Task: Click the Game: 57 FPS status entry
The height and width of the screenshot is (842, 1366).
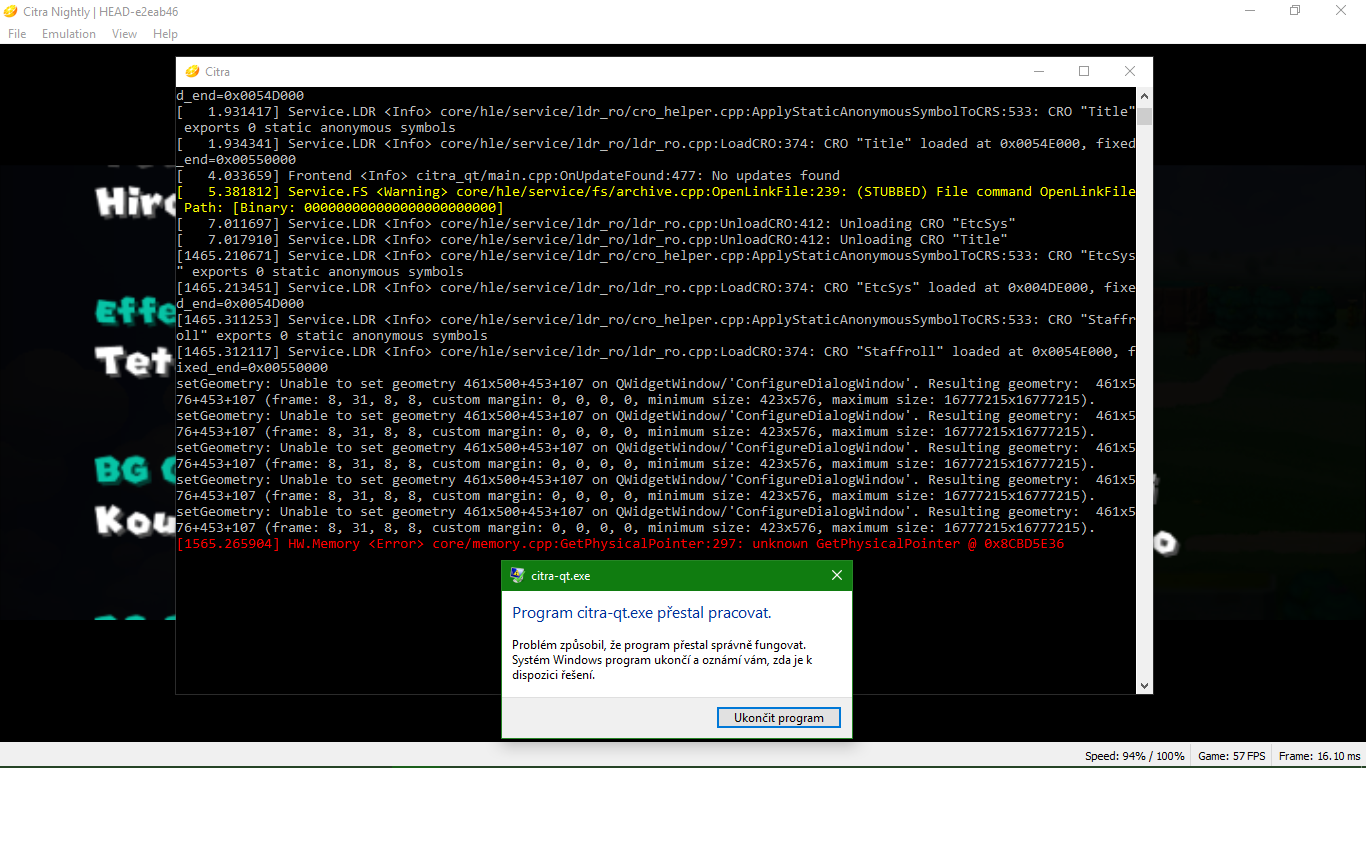Action: pos(1232,756)
